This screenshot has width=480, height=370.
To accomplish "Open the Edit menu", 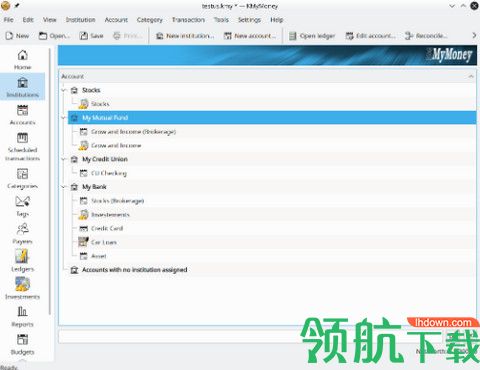I will click(28, 20).
